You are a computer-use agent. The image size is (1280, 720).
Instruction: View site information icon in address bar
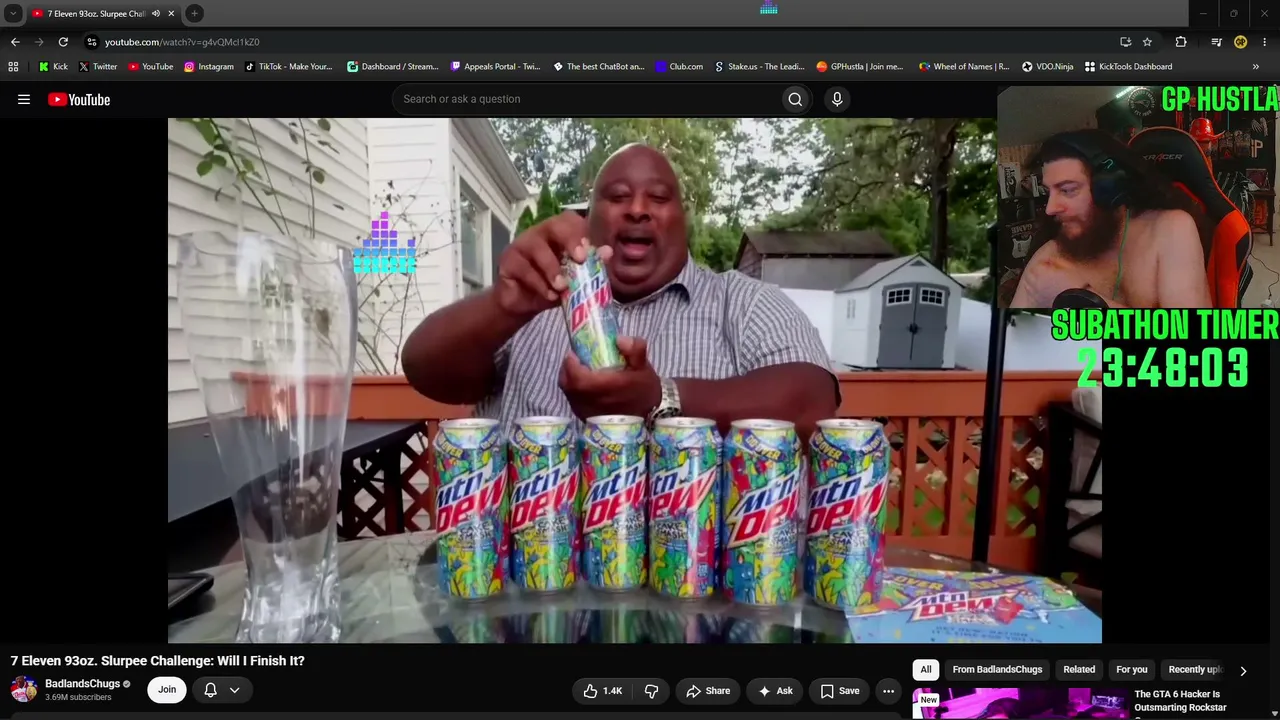91,42
